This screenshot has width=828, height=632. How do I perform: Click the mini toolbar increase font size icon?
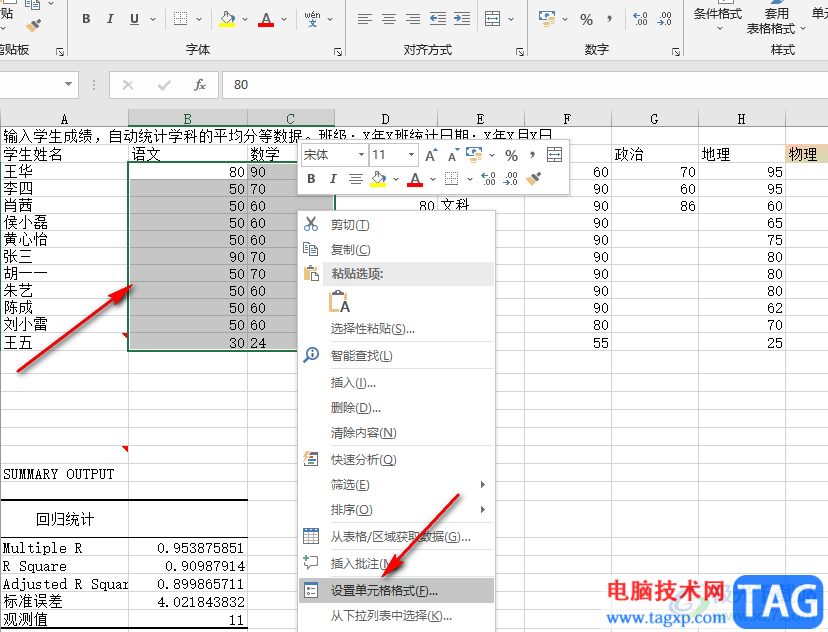pyautogui.click(x=431, y=155)
